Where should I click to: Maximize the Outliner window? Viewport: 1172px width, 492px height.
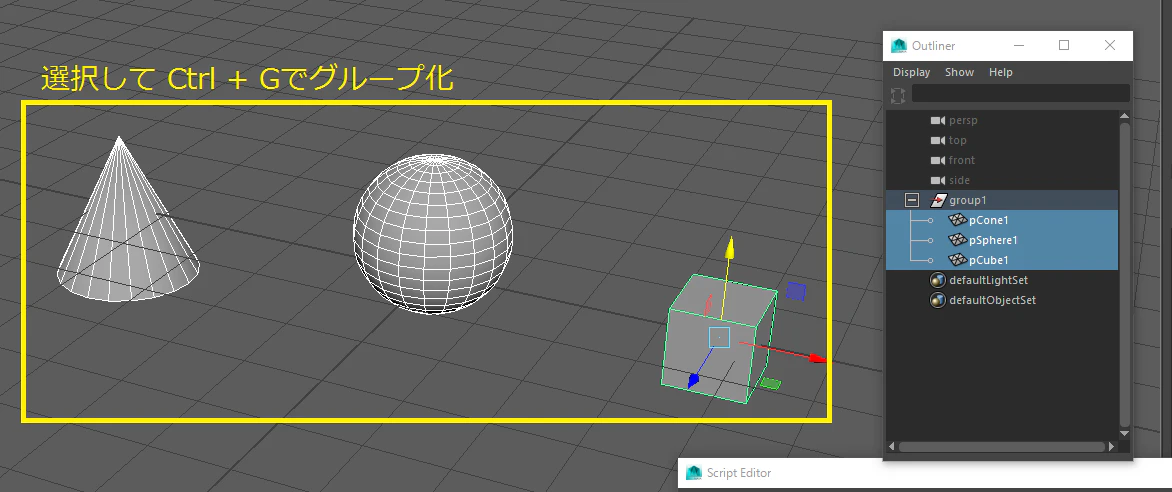point(1064,46)
